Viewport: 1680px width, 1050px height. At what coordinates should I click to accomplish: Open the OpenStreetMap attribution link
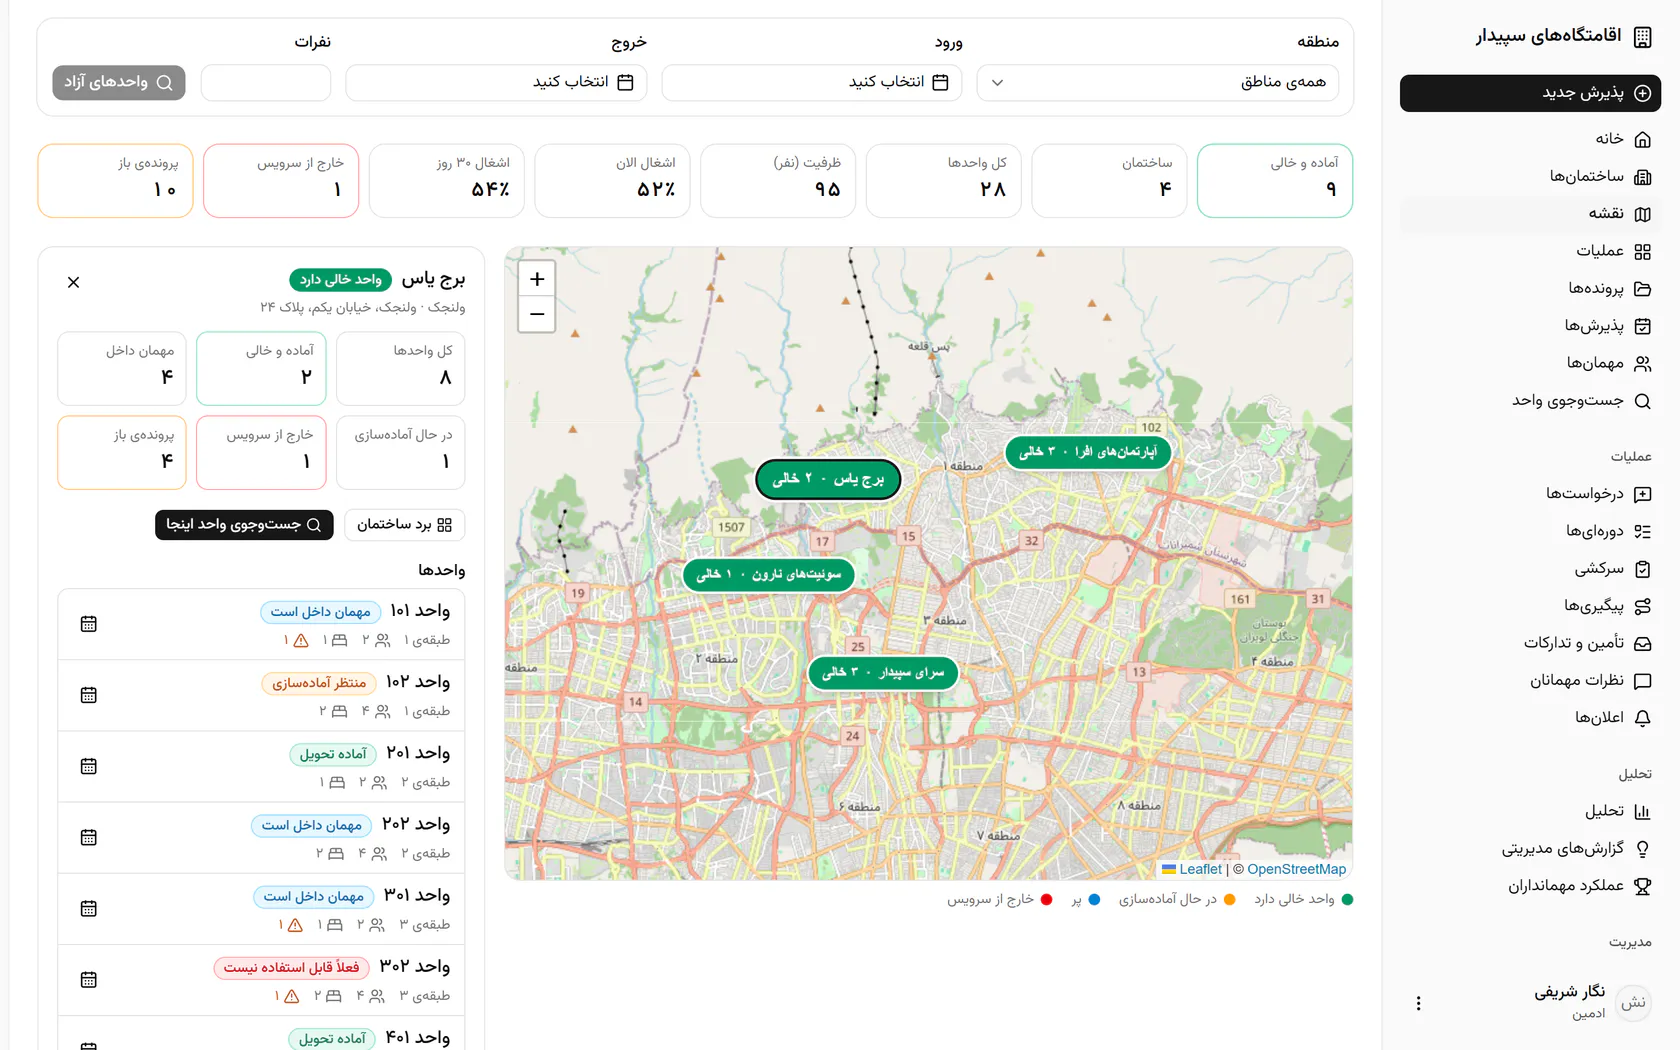(1296, 869)
